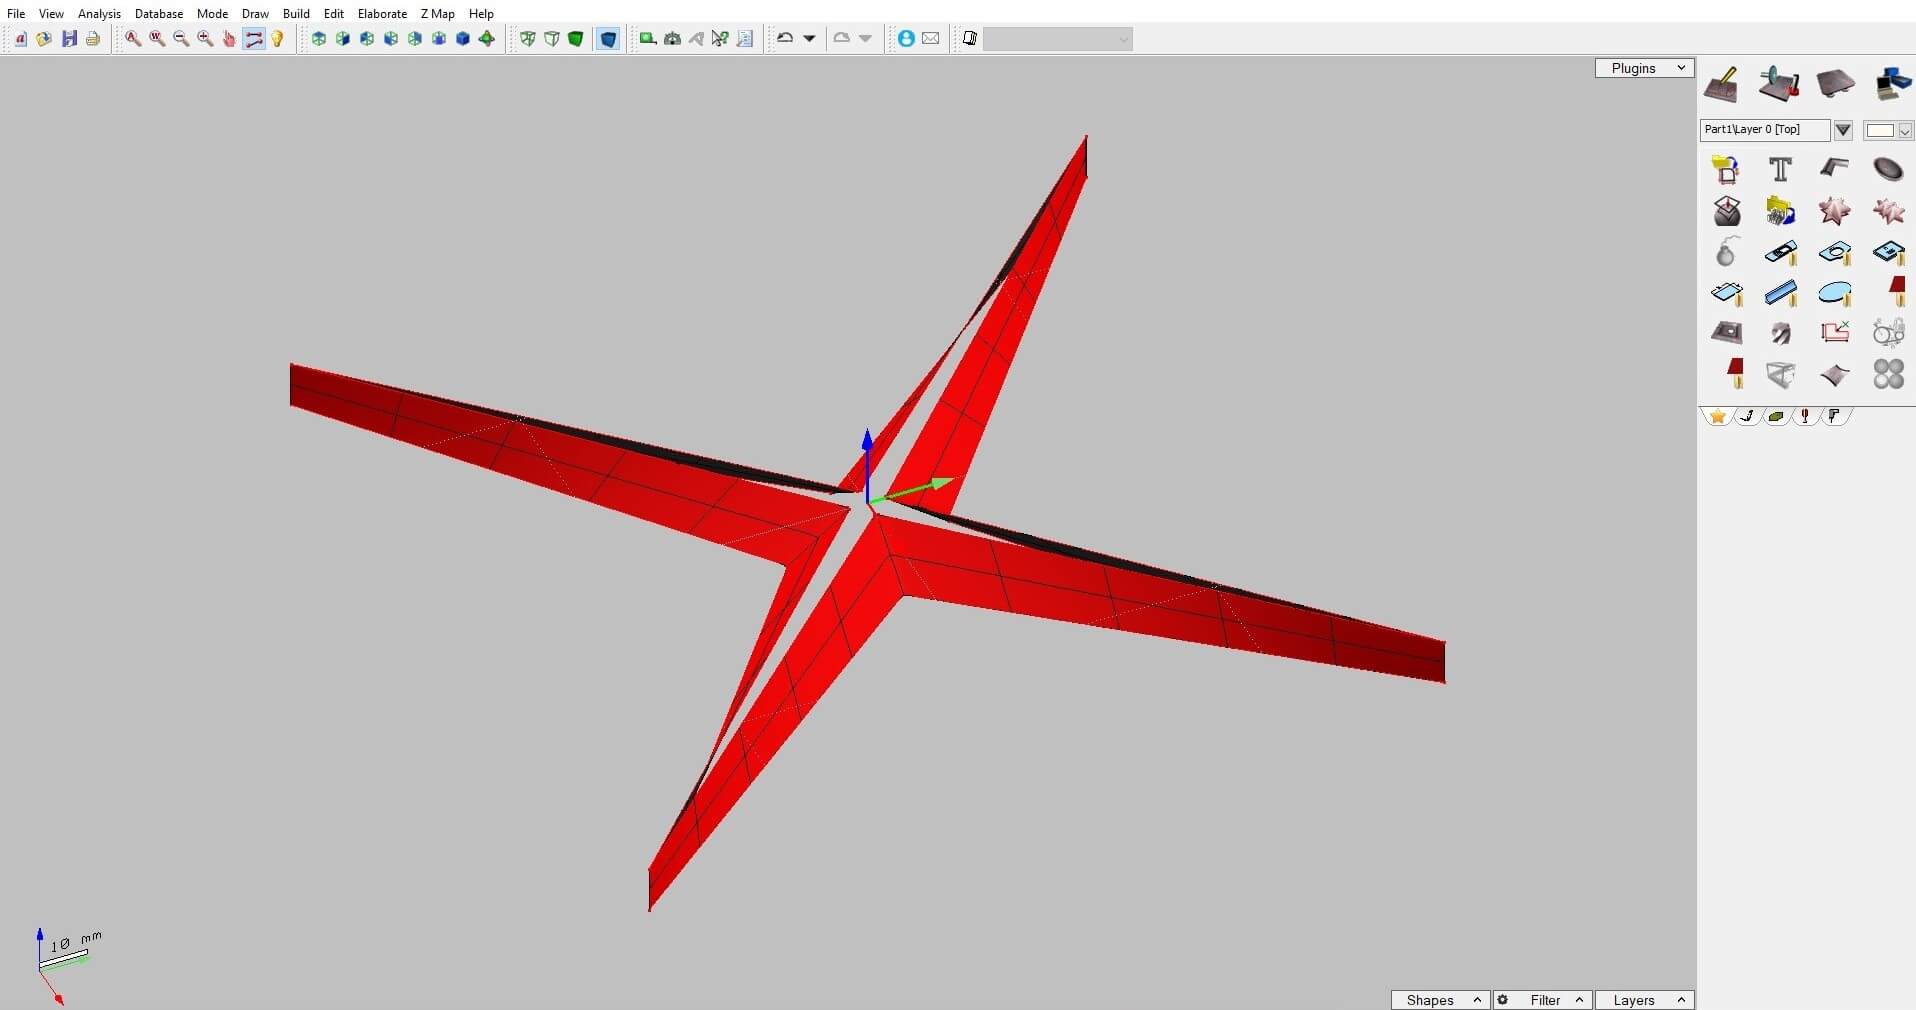Click the open file folder icon
The width and height of the screenshot is (1916, 1010).
pos(44,39)
